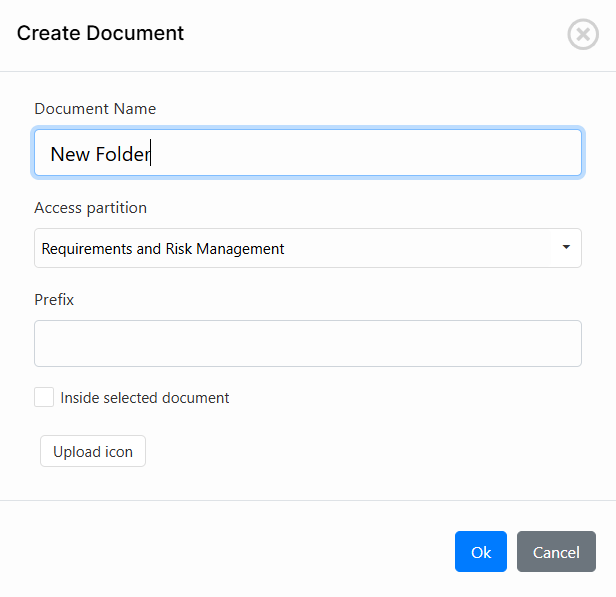Click the 'Access partition' label
Viewport: 616px width, 597px height.
90,208
